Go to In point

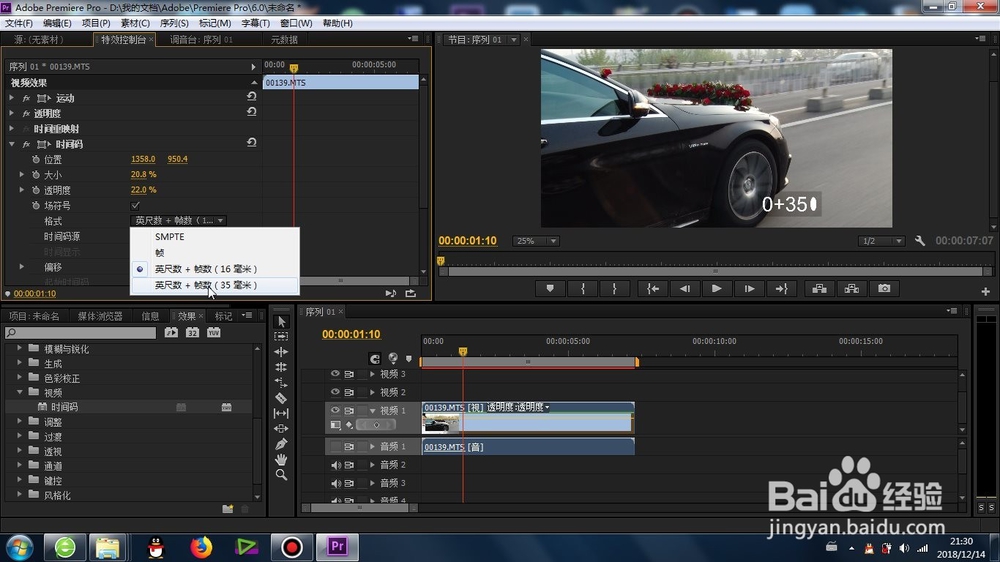click(652, 289)
